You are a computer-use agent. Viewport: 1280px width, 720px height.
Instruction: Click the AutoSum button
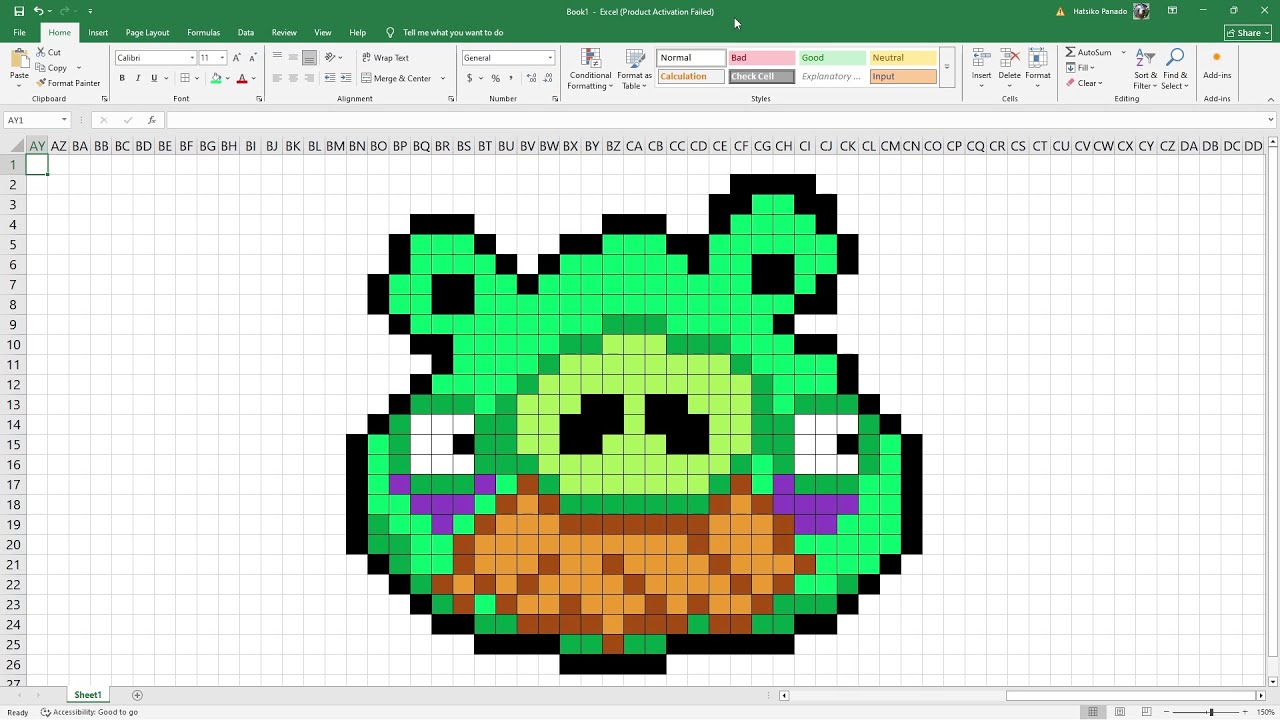pos(1088,52)
